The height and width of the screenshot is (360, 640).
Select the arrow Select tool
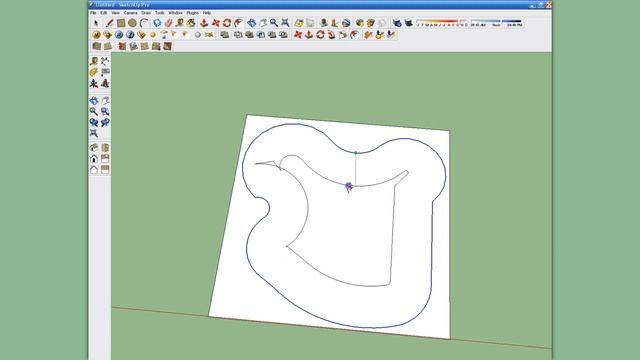coord(96,23)
